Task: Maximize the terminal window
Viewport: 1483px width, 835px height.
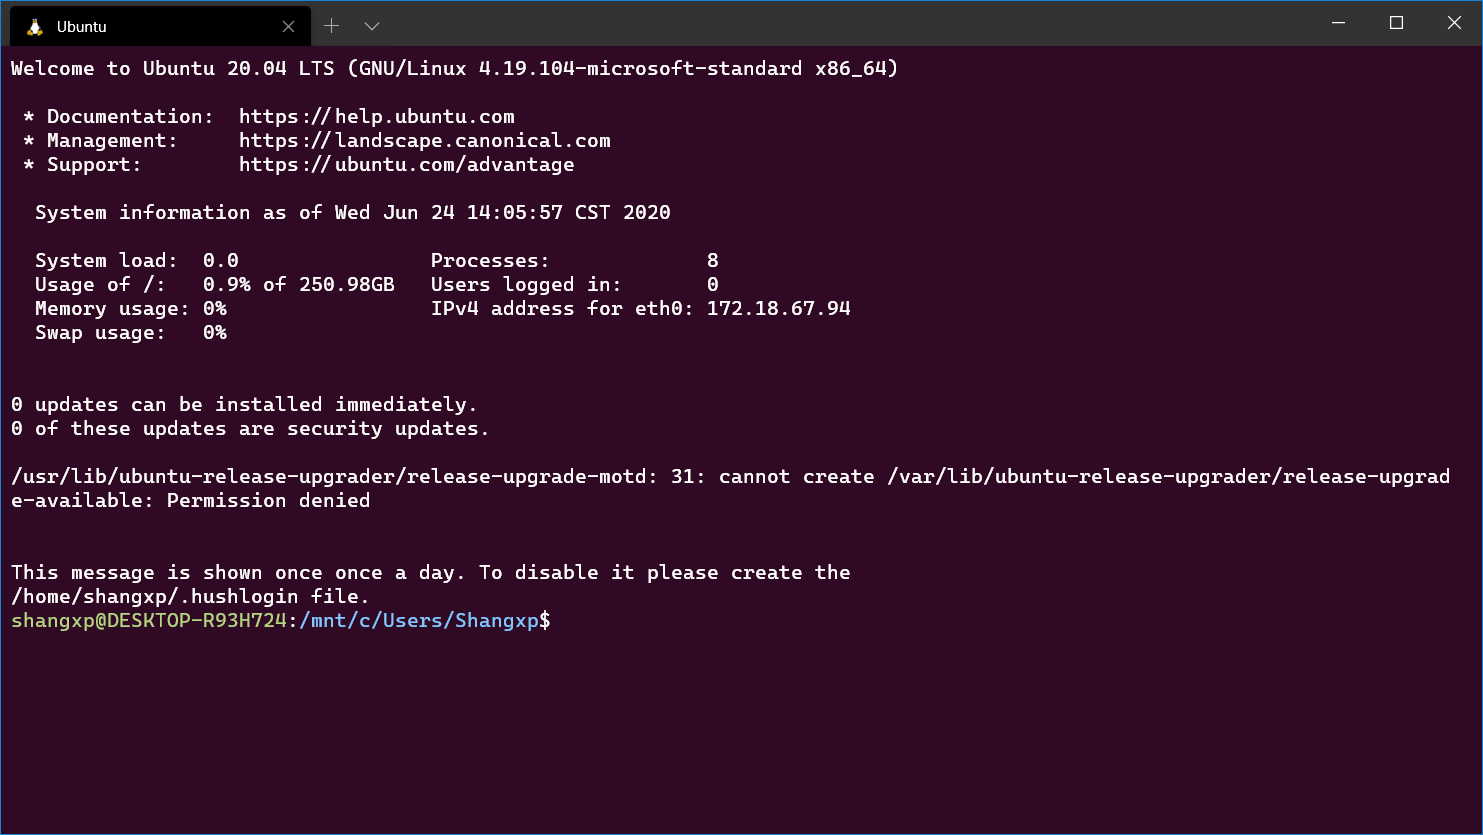Action: (1397, 23)
